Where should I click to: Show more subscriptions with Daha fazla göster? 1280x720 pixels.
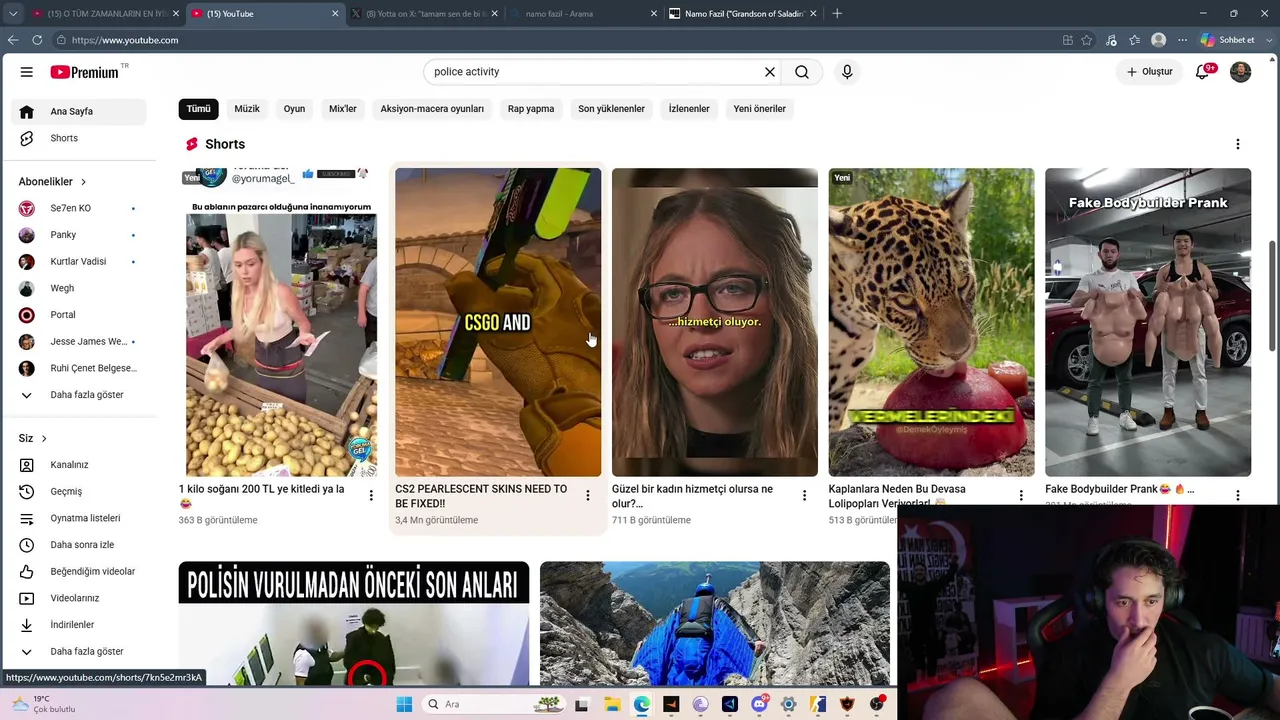(78, 395)
